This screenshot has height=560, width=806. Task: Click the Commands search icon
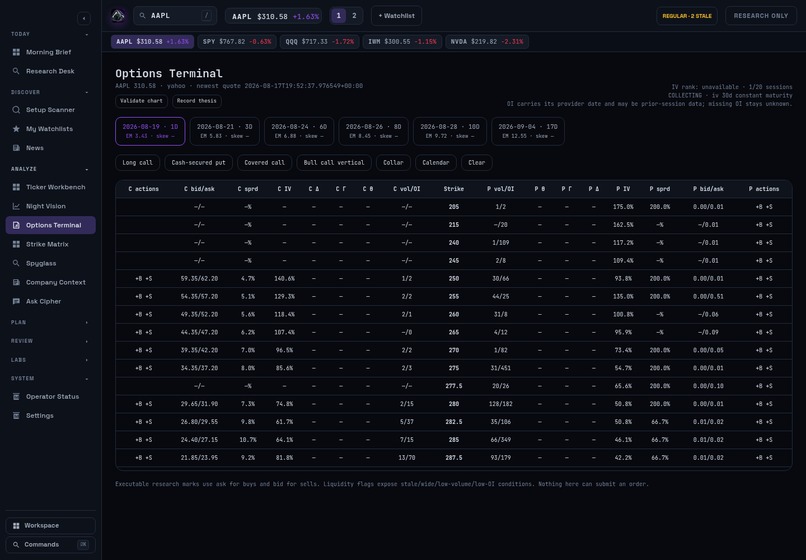(x=16, y=545)
